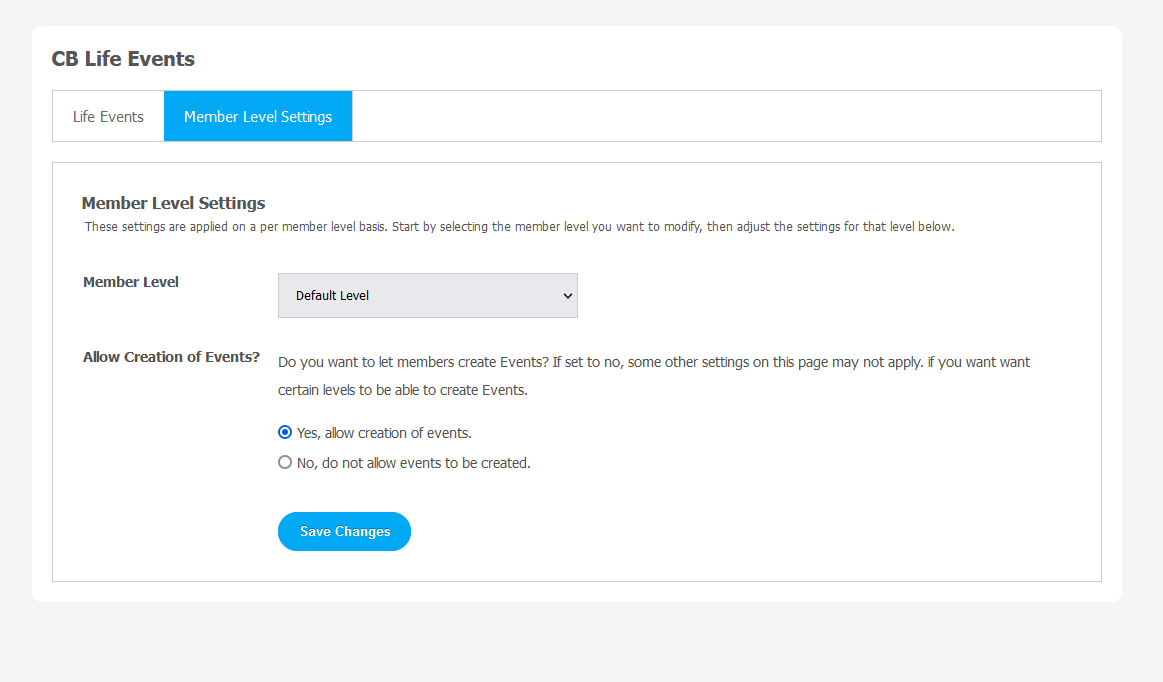Click the 'certain levels to be able' help text line
This screenshot has width=1163, height=682.
tap(402, 390)
